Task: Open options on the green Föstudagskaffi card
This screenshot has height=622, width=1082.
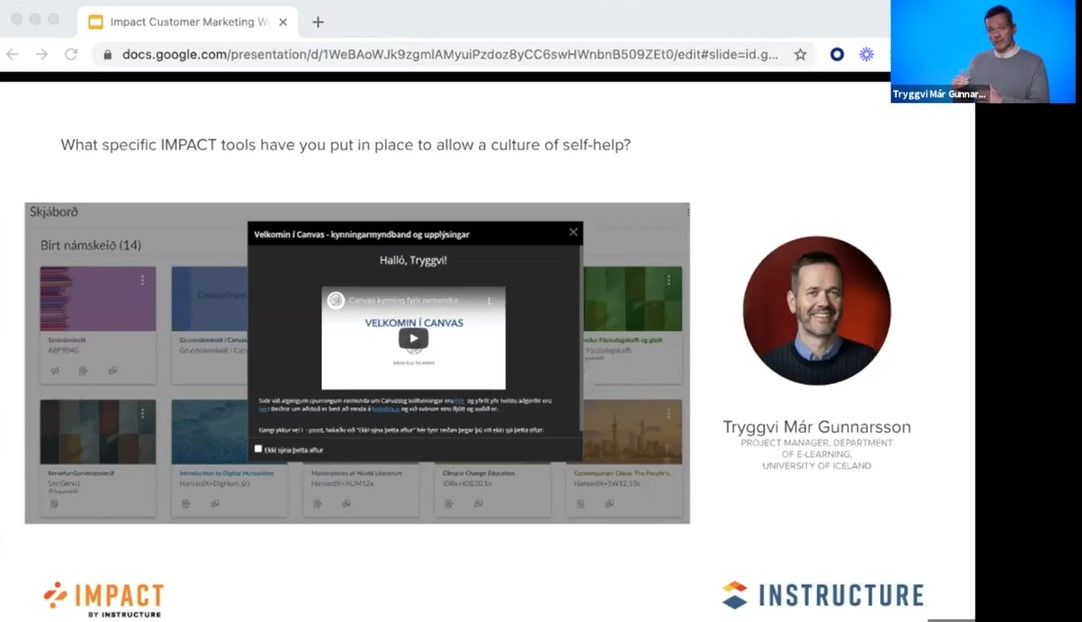Action: tap(668, 280)
